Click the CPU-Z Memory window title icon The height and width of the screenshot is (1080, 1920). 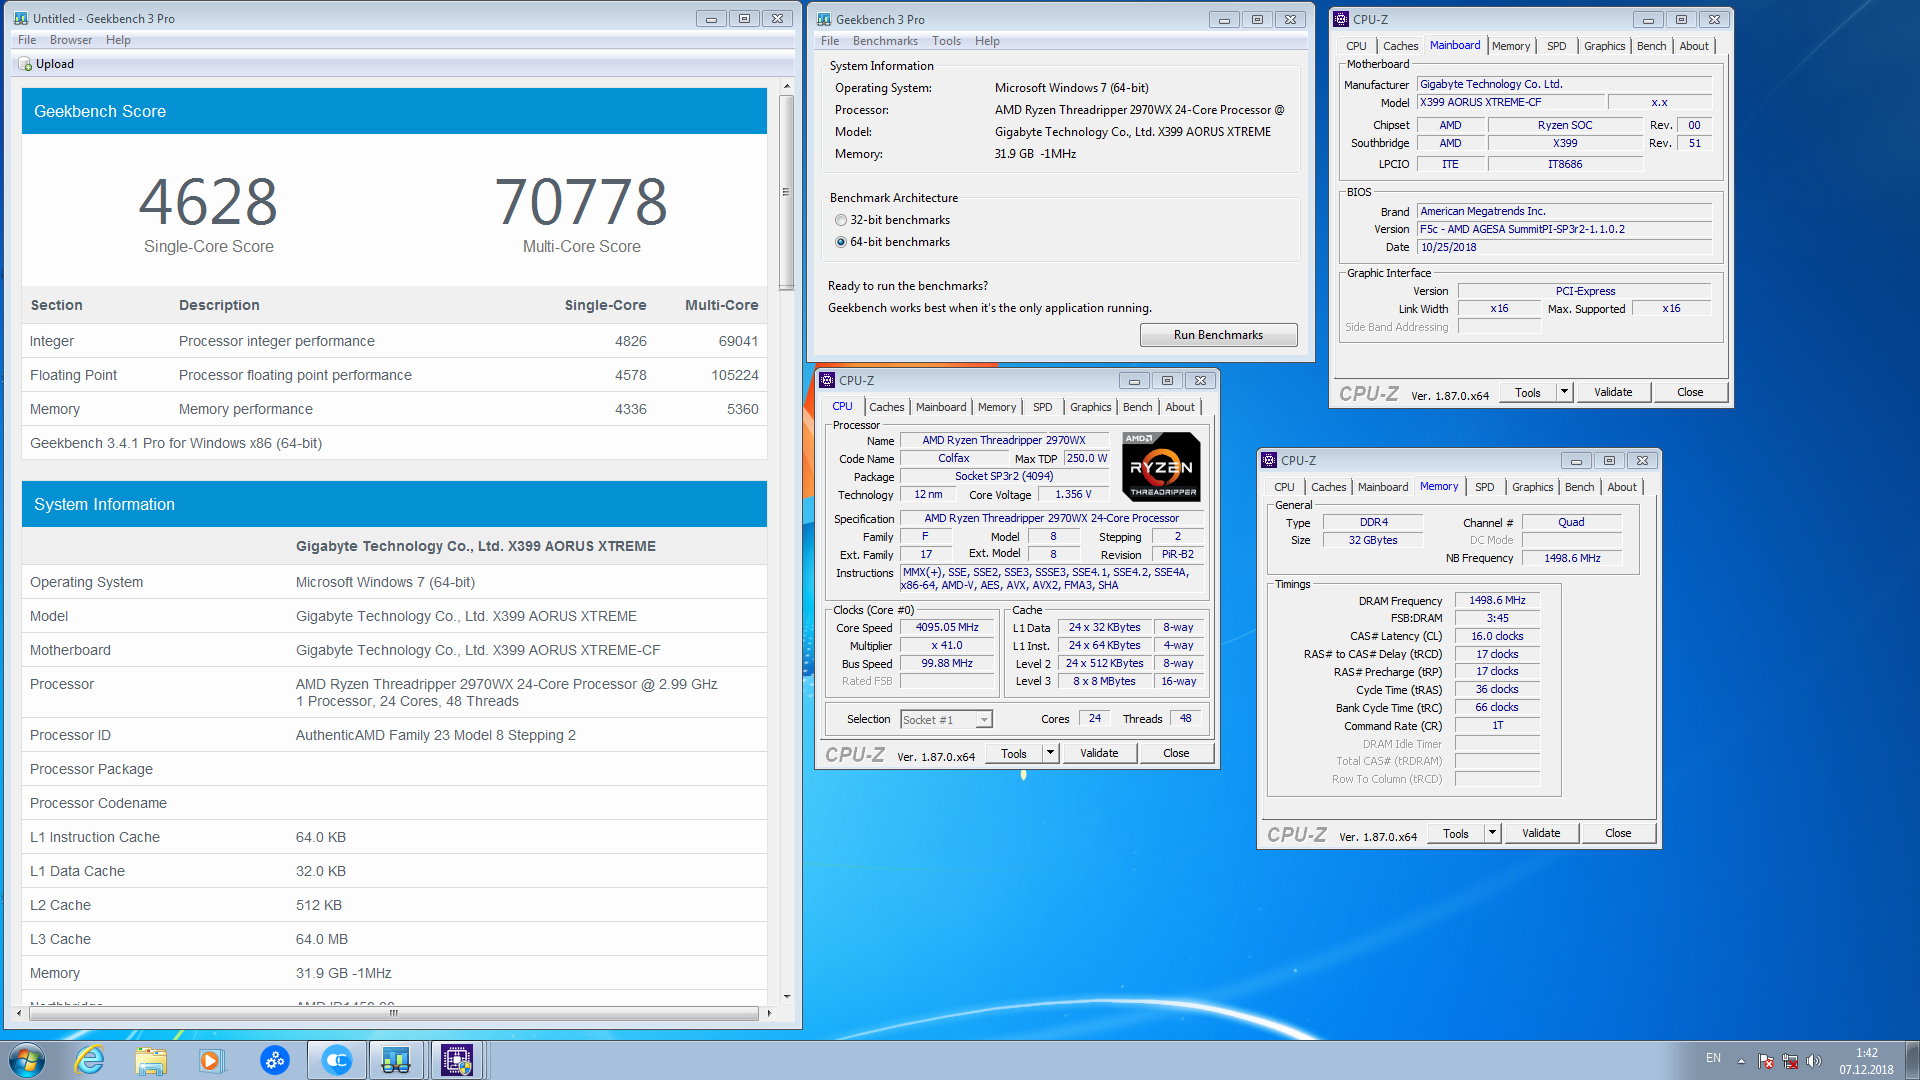point(1269,460)
